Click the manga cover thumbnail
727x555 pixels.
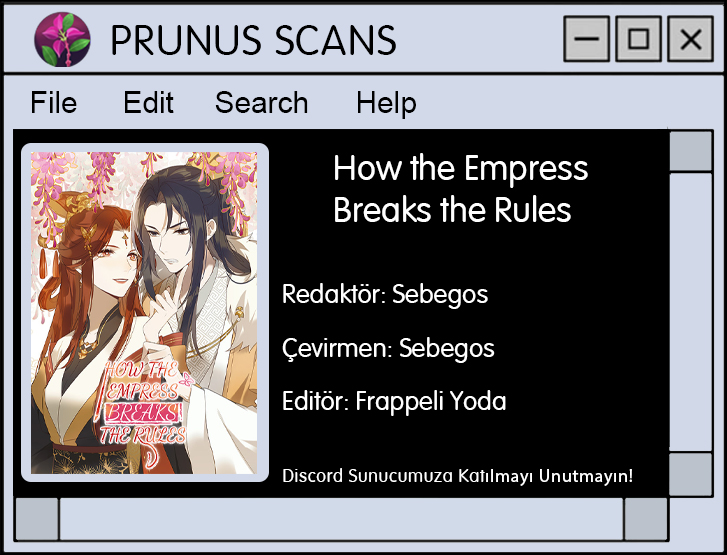144,313
